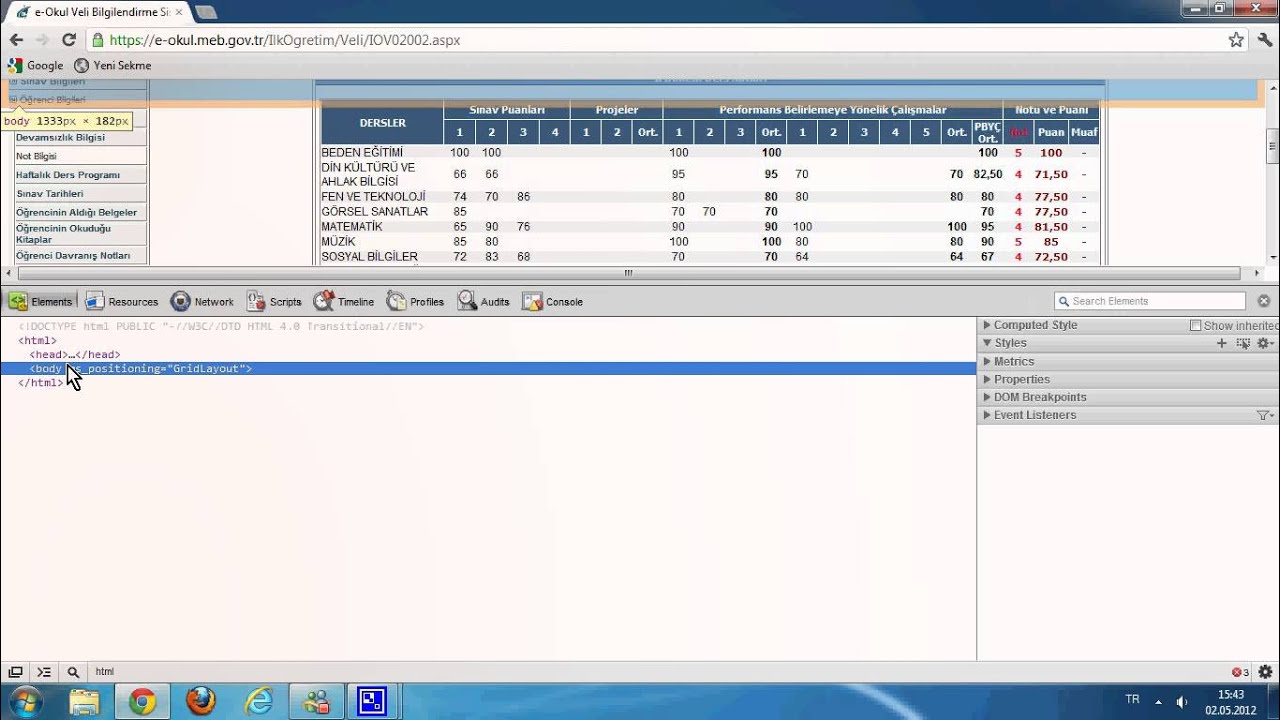Open Internet Explorer from taskbar
1280x720 pixels.
click(x=259, y=702)
